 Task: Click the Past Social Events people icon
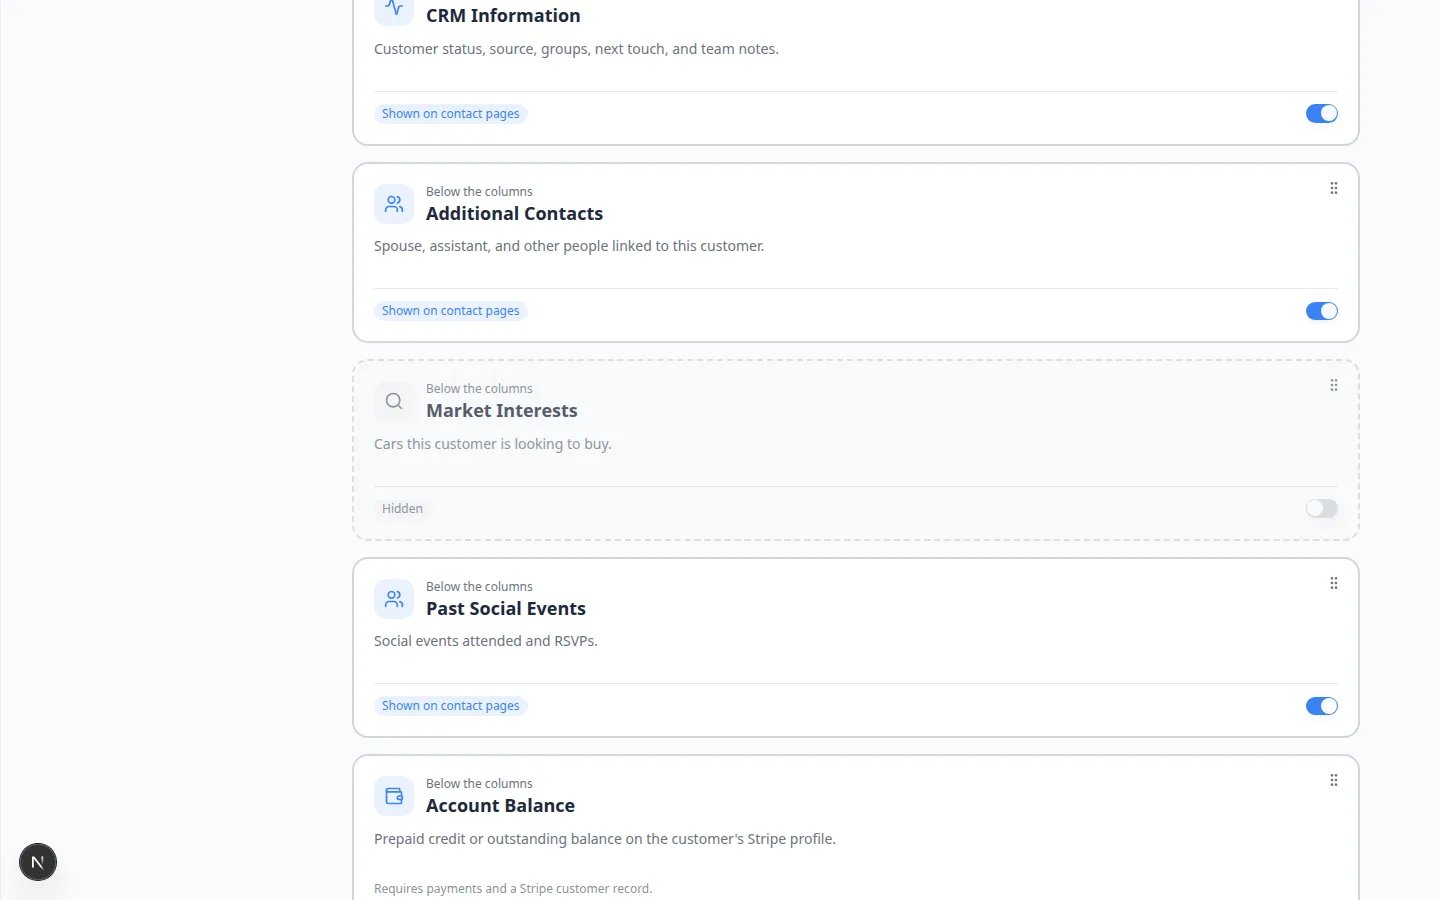[x=394, y=599]
